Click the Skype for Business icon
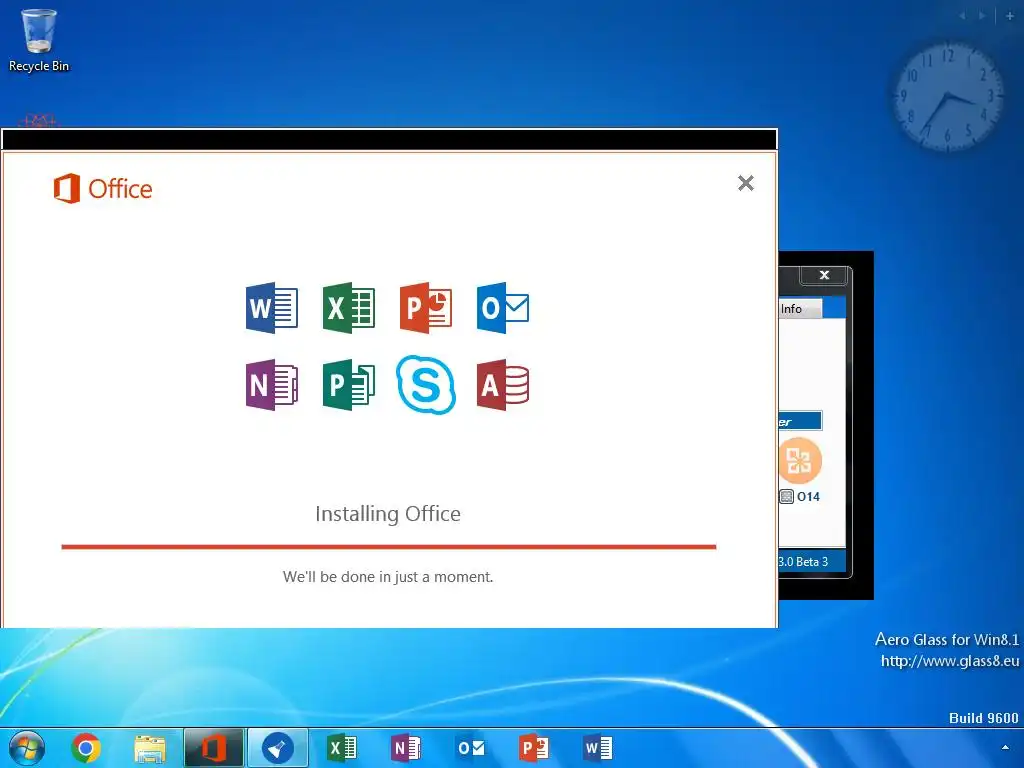This screenshot has height=768, width=1024. coord(426,385)
